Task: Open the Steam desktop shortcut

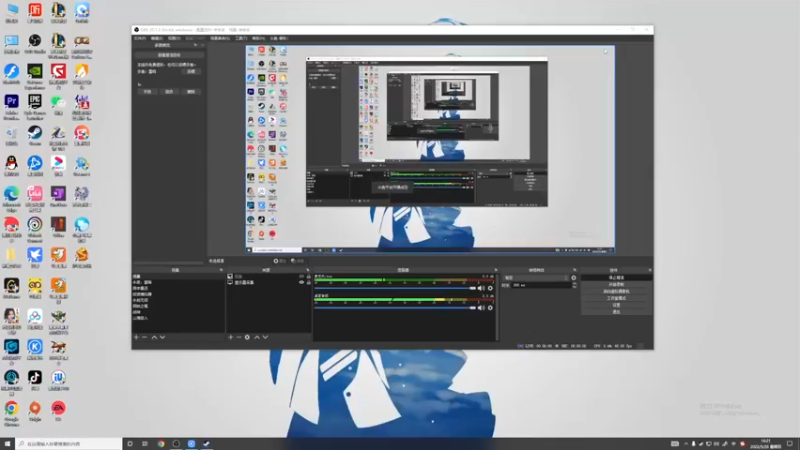Action: tap(35, 136)
